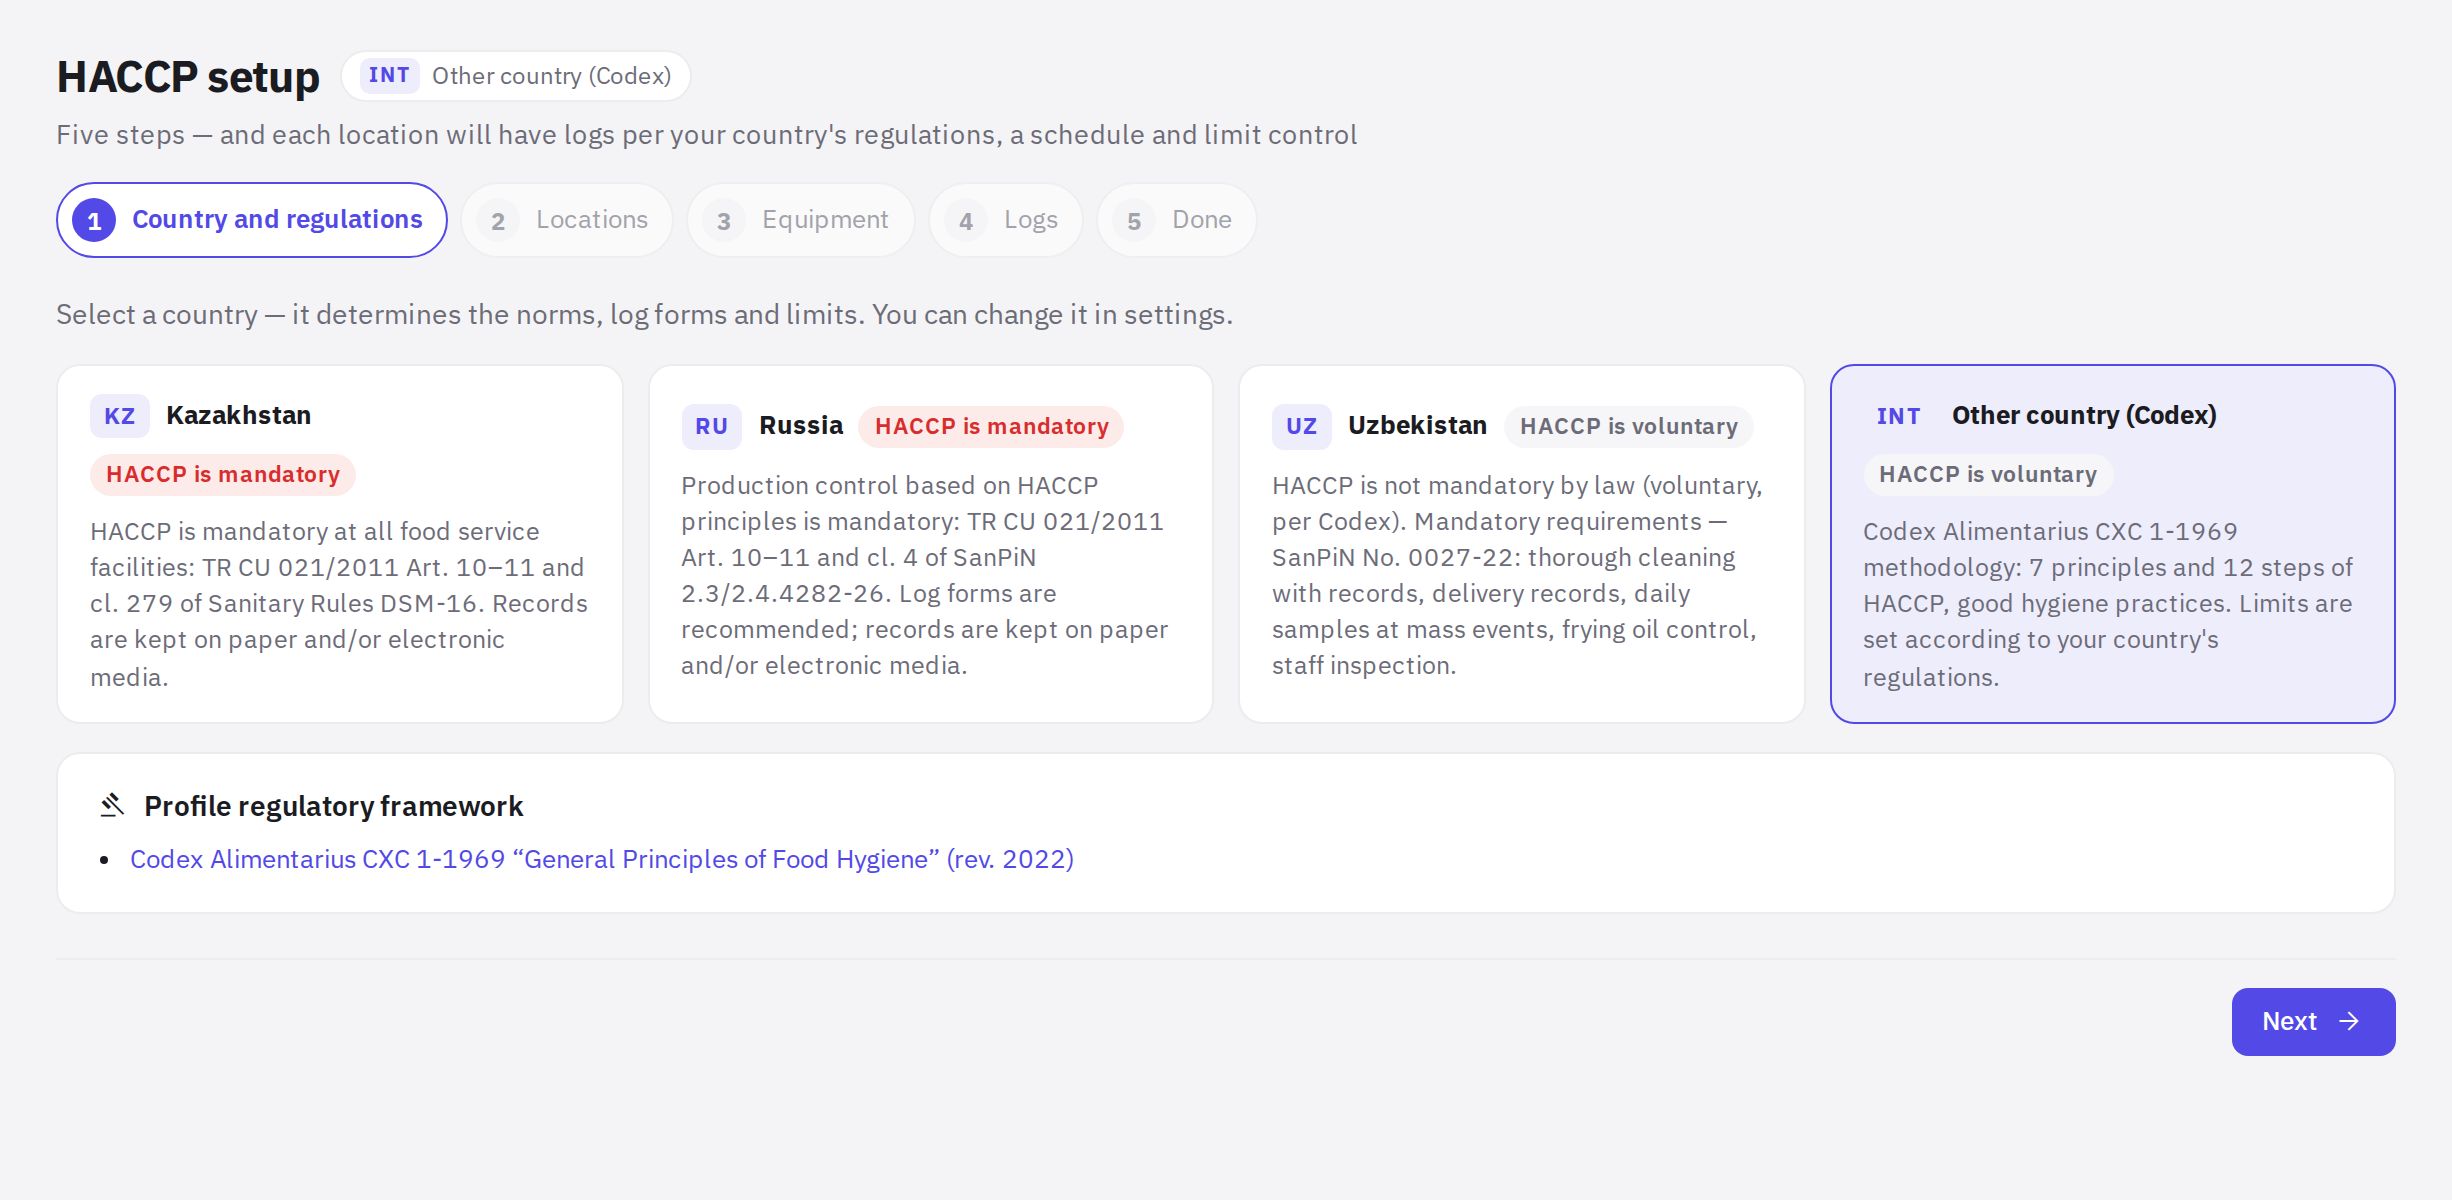Select the Other country (Codex) card

click(x=2113, y=544)
